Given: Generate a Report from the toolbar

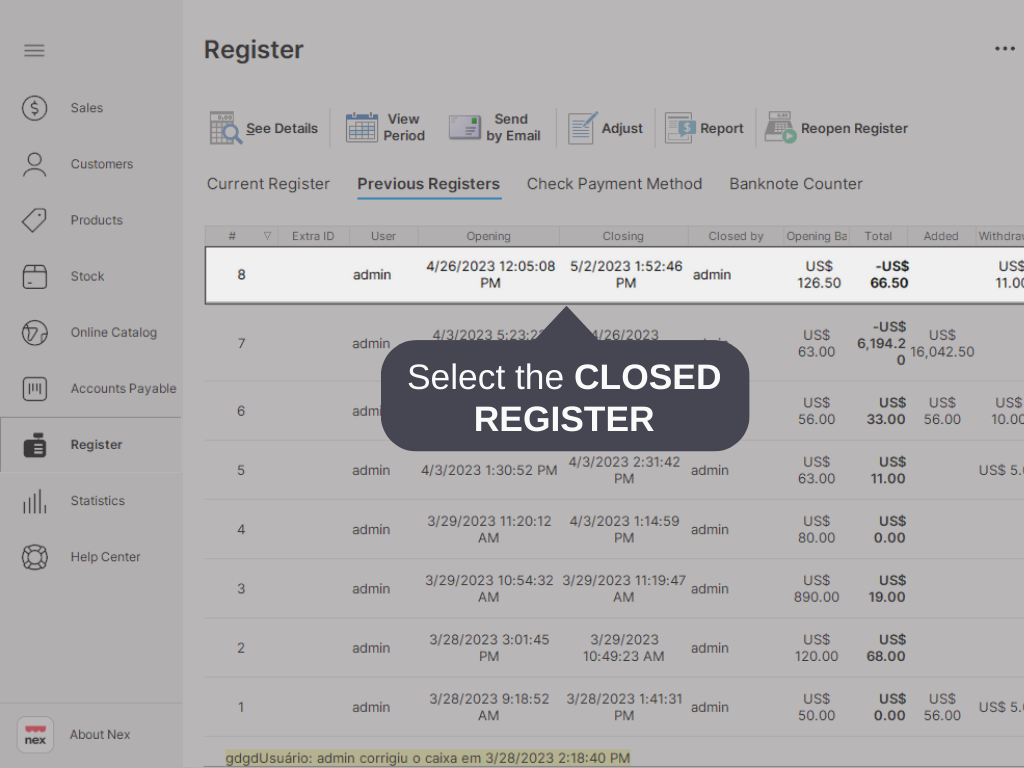Looking at the screenshot, I should click(704, 127).
